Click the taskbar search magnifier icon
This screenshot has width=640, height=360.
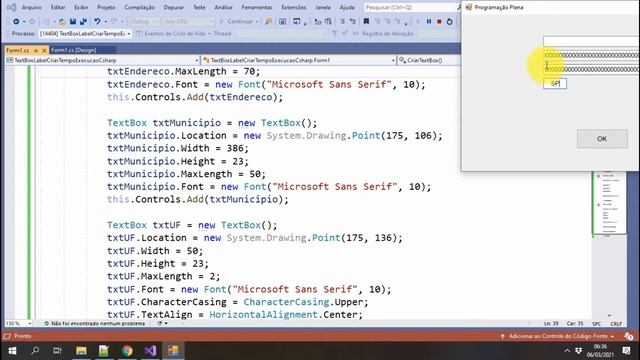tap(35, 351)
